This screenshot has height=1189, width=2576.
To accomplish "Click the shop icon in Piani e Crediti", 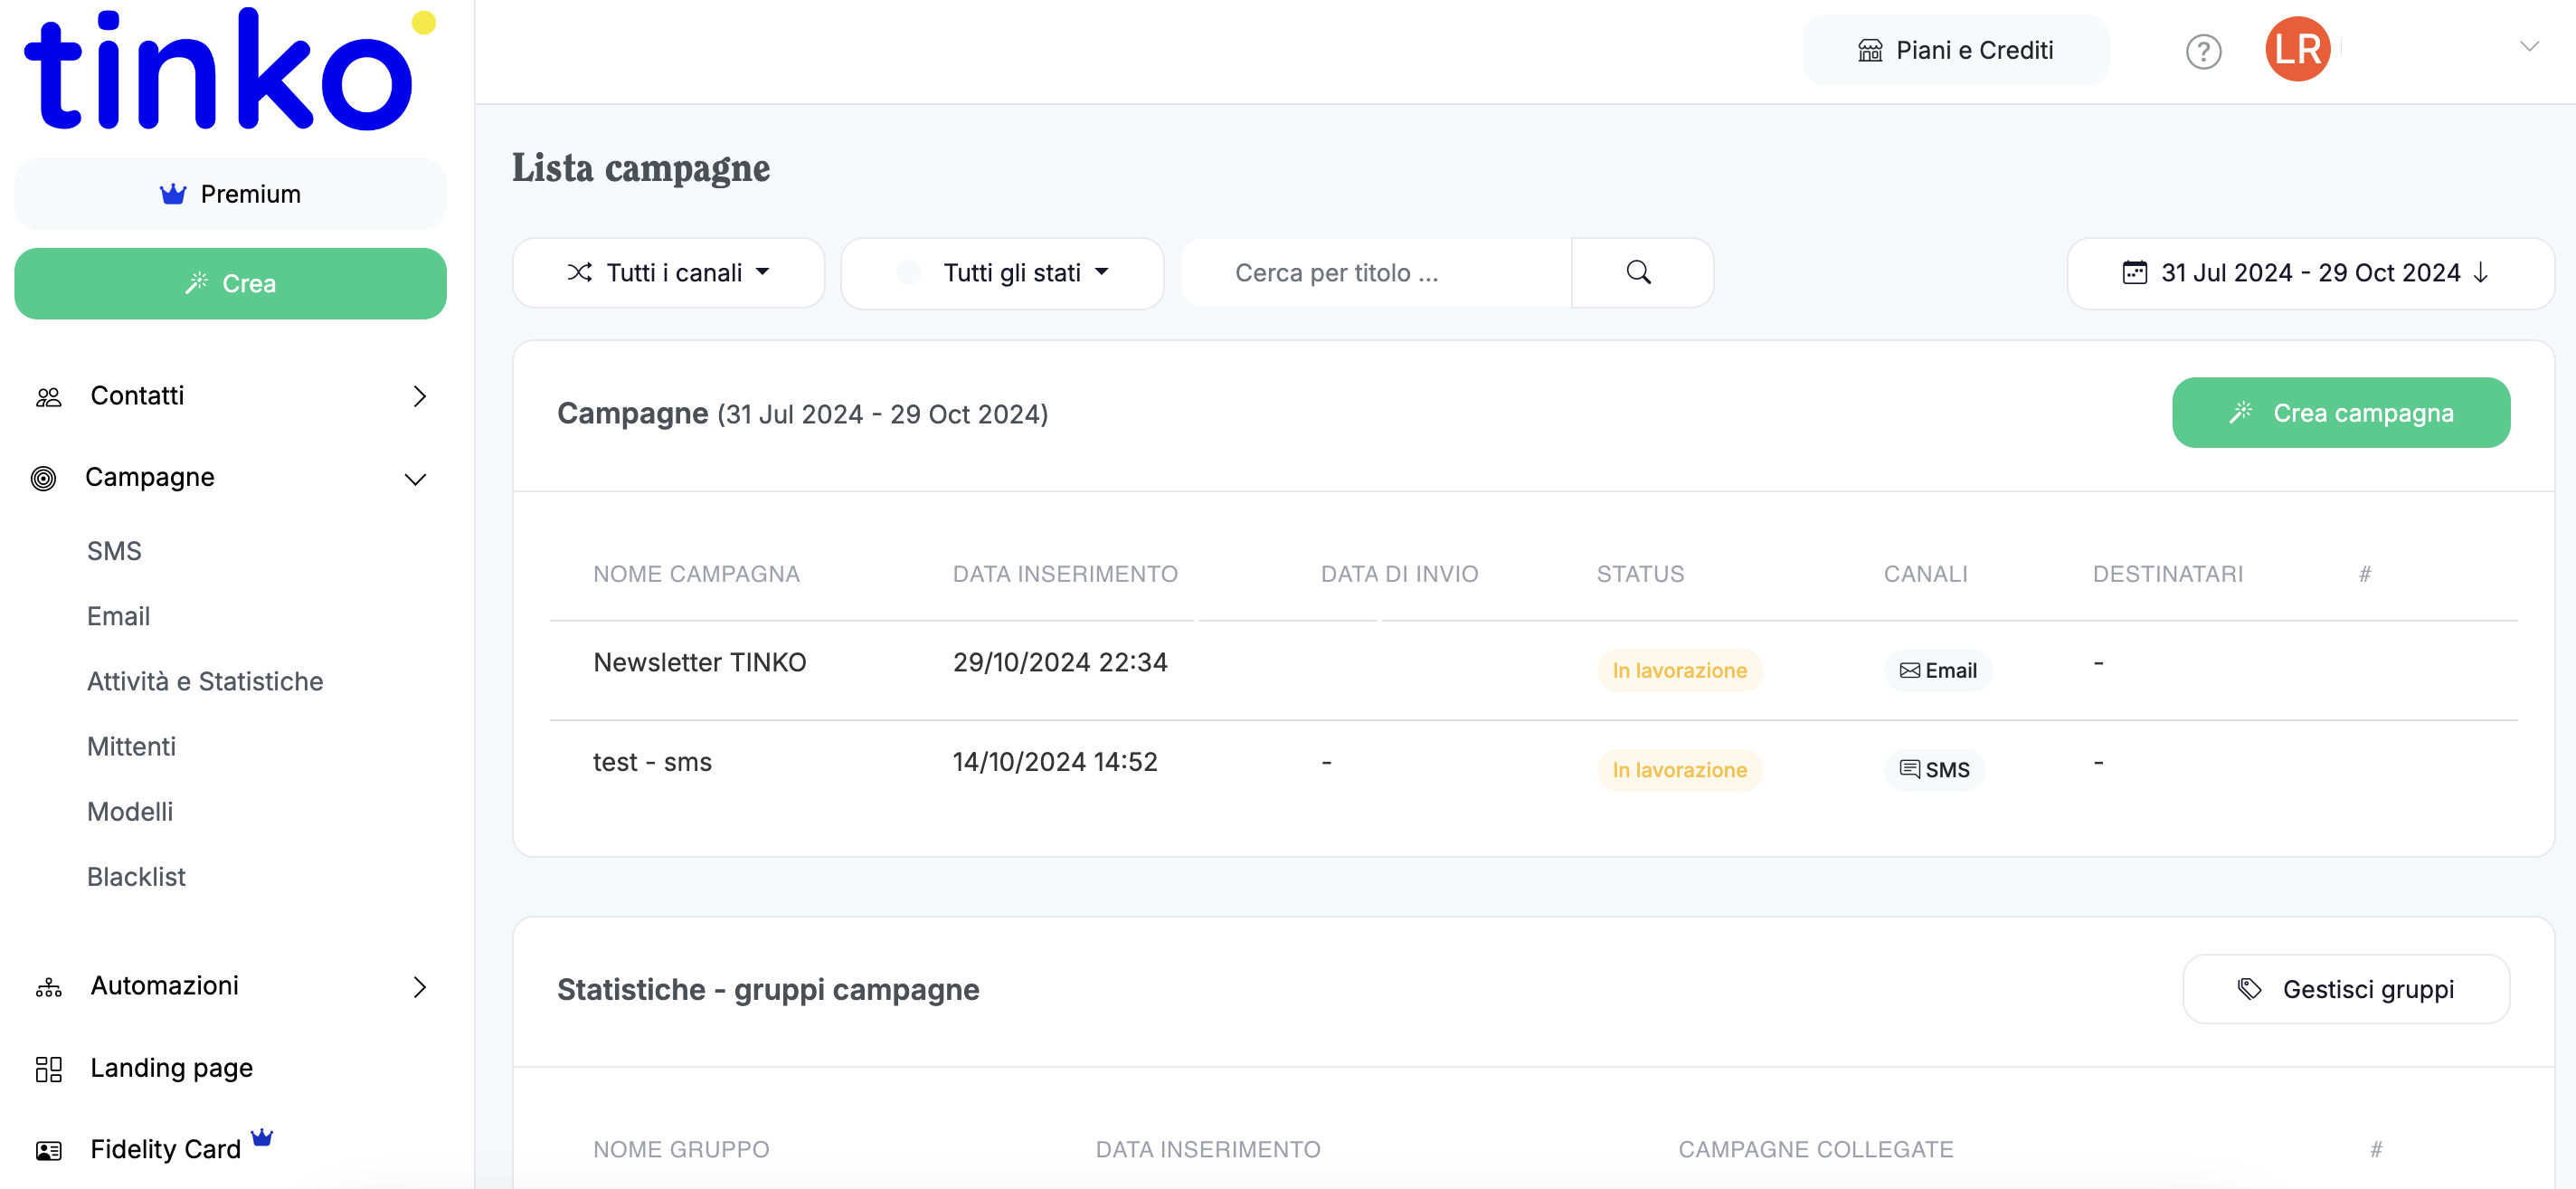I will [x=1870, y=50].
